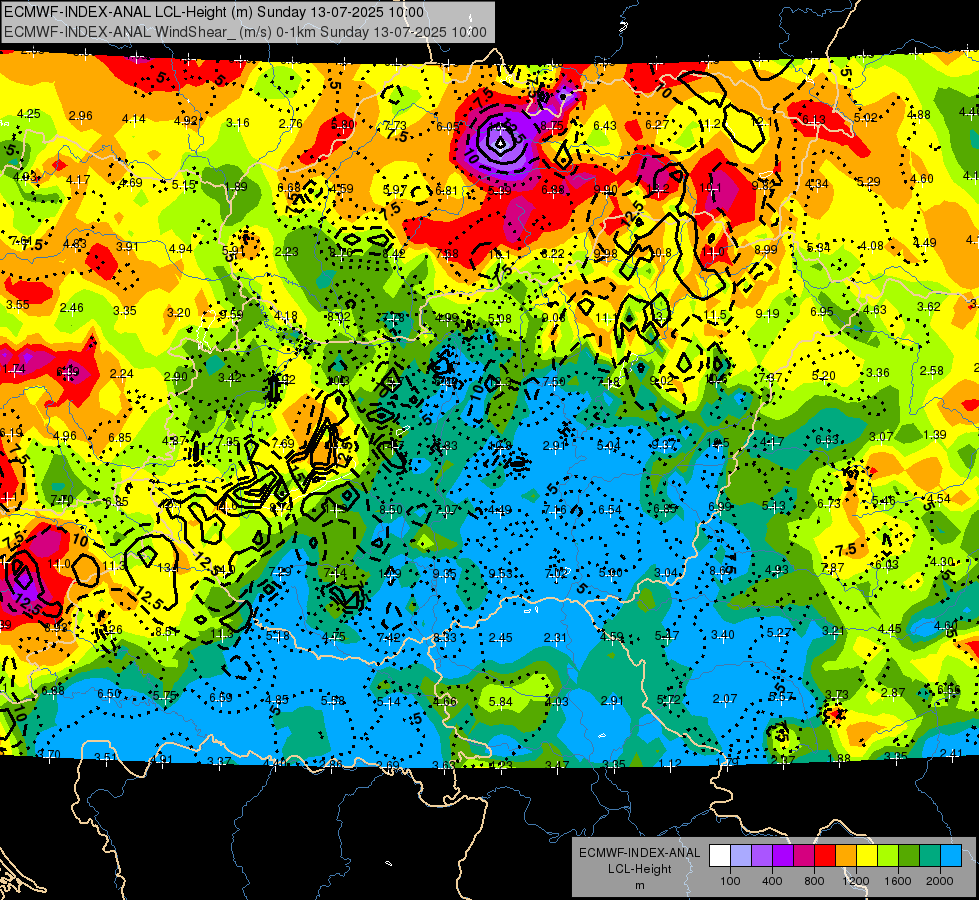Click the legend label '100'

pos(730,881)
